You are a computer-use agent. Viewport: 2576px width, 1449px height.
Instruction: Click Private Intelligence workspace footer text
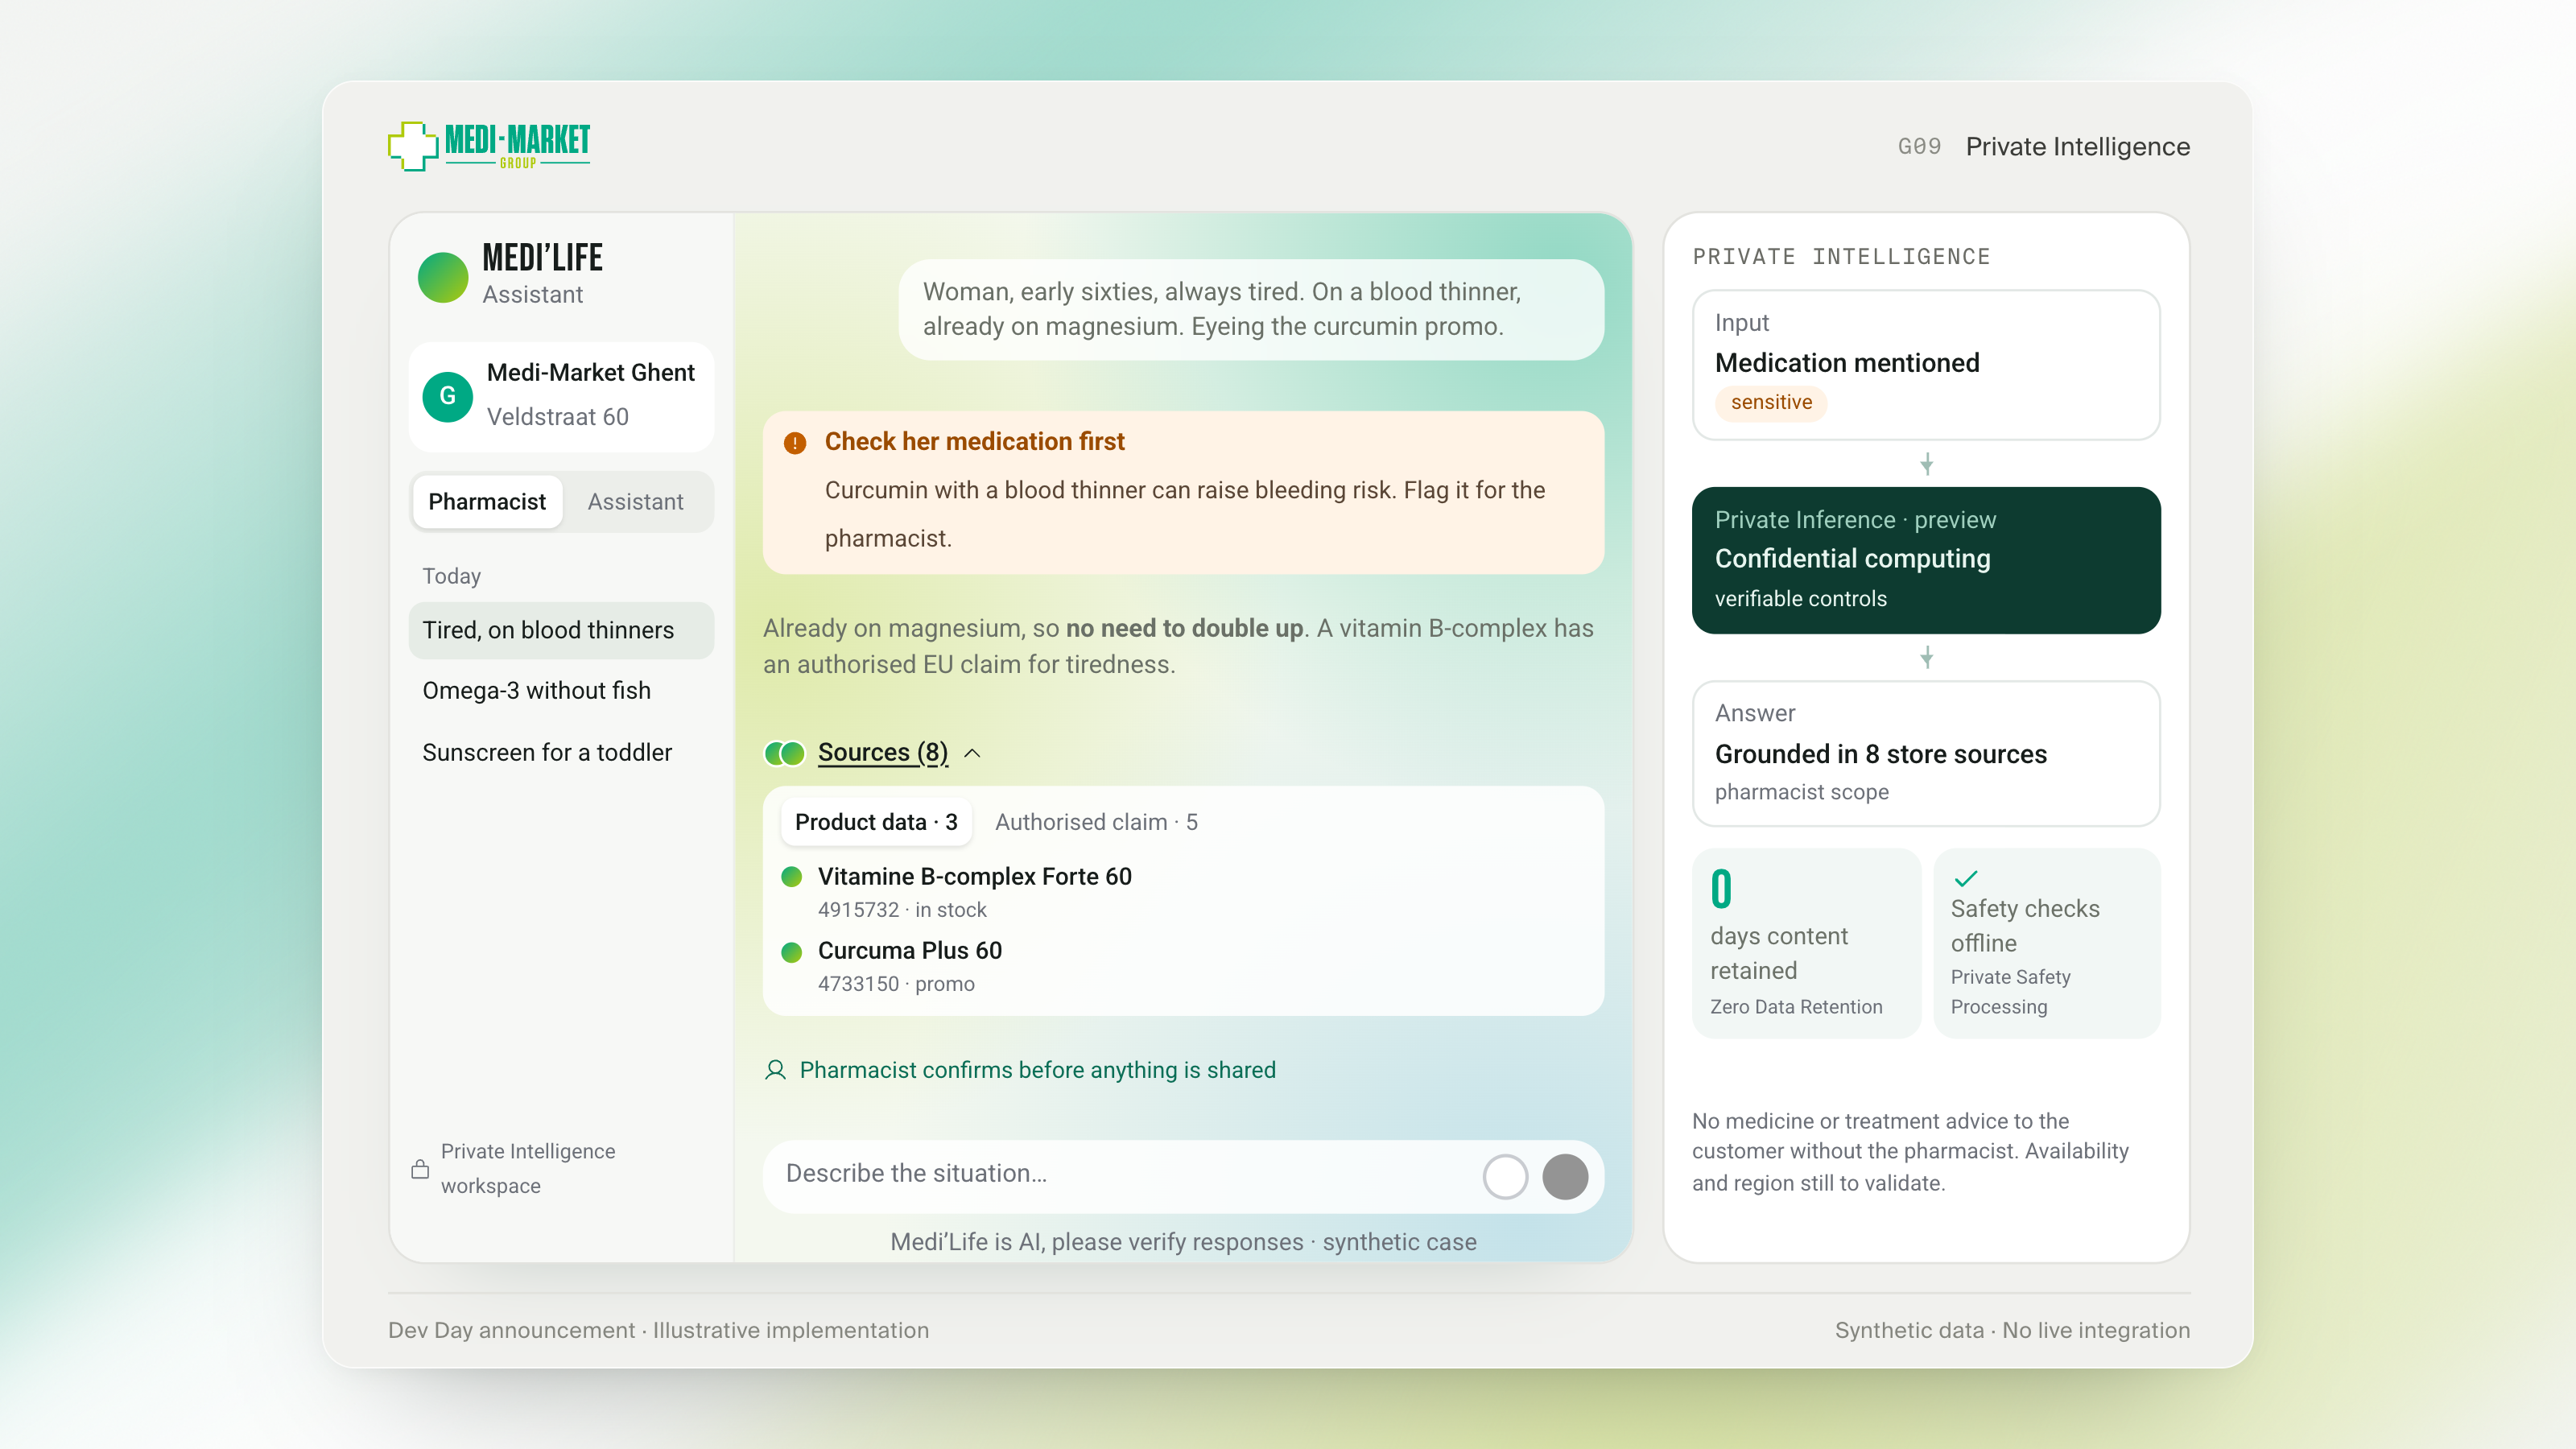[528, 1169]
